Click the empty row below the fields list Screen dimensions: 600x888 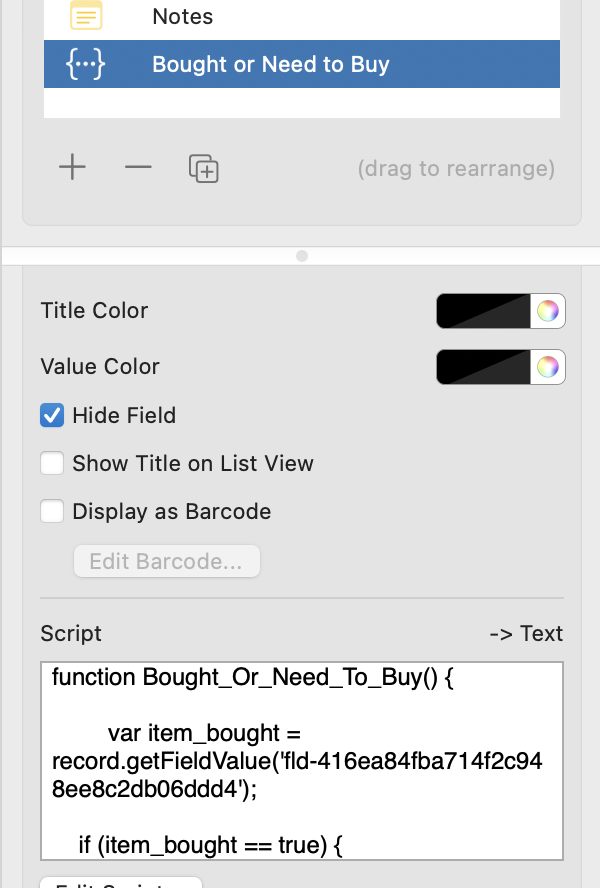pyautogui.click(x=301, y=103)
